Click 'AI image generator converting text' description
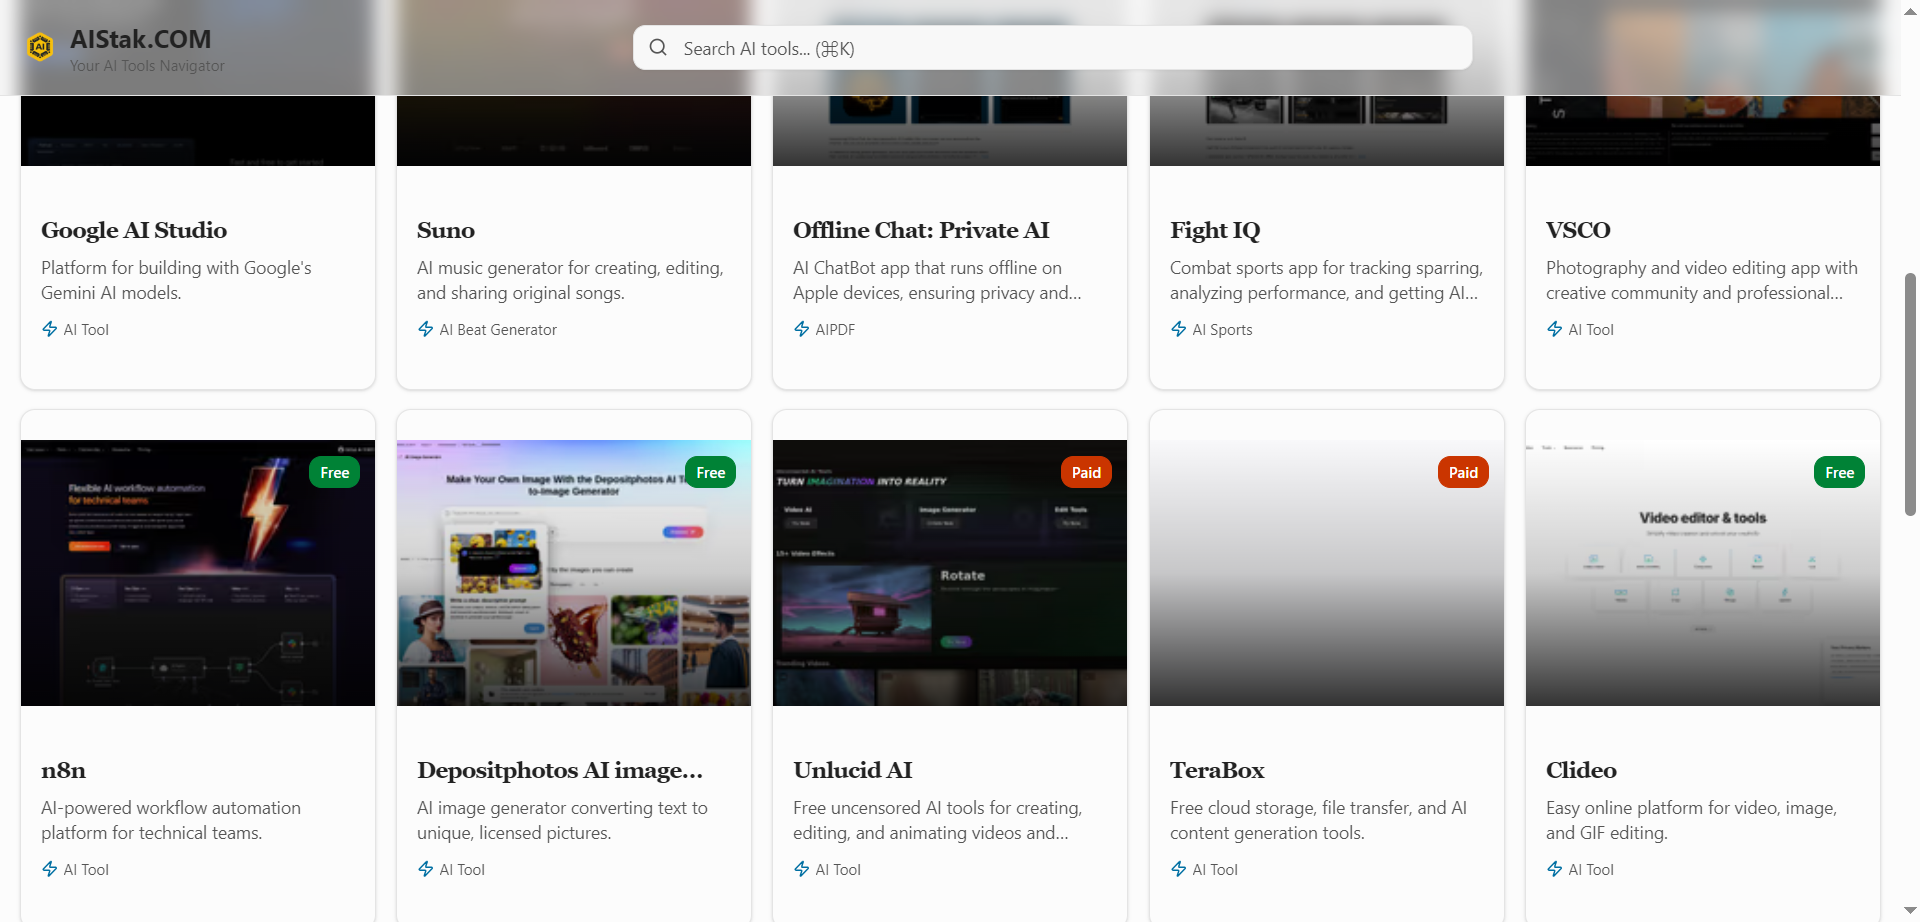This screenshot has width=1920, height=922. coord(562,820)
